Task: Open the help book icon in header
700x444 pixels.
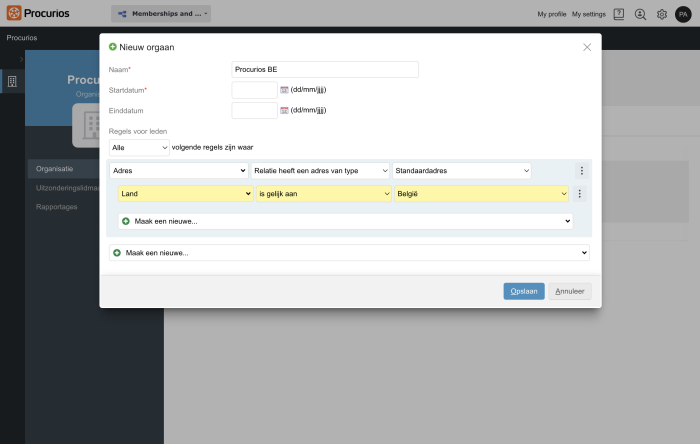Action: 619,14
